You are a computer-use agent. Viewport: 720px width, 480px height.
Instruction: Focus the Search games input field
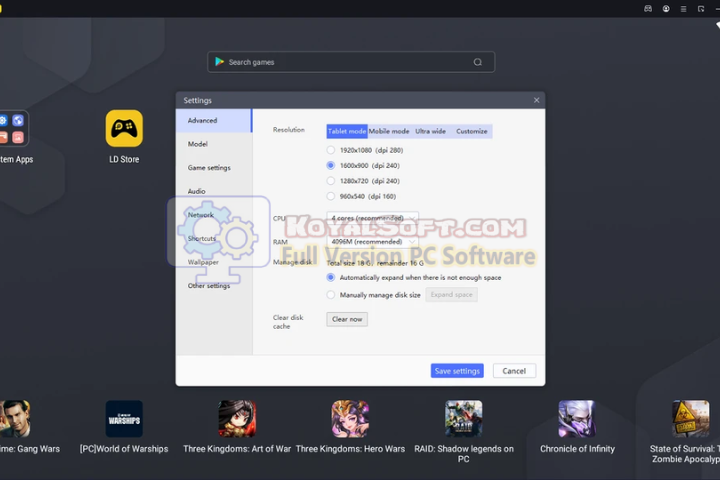(351, 62)
